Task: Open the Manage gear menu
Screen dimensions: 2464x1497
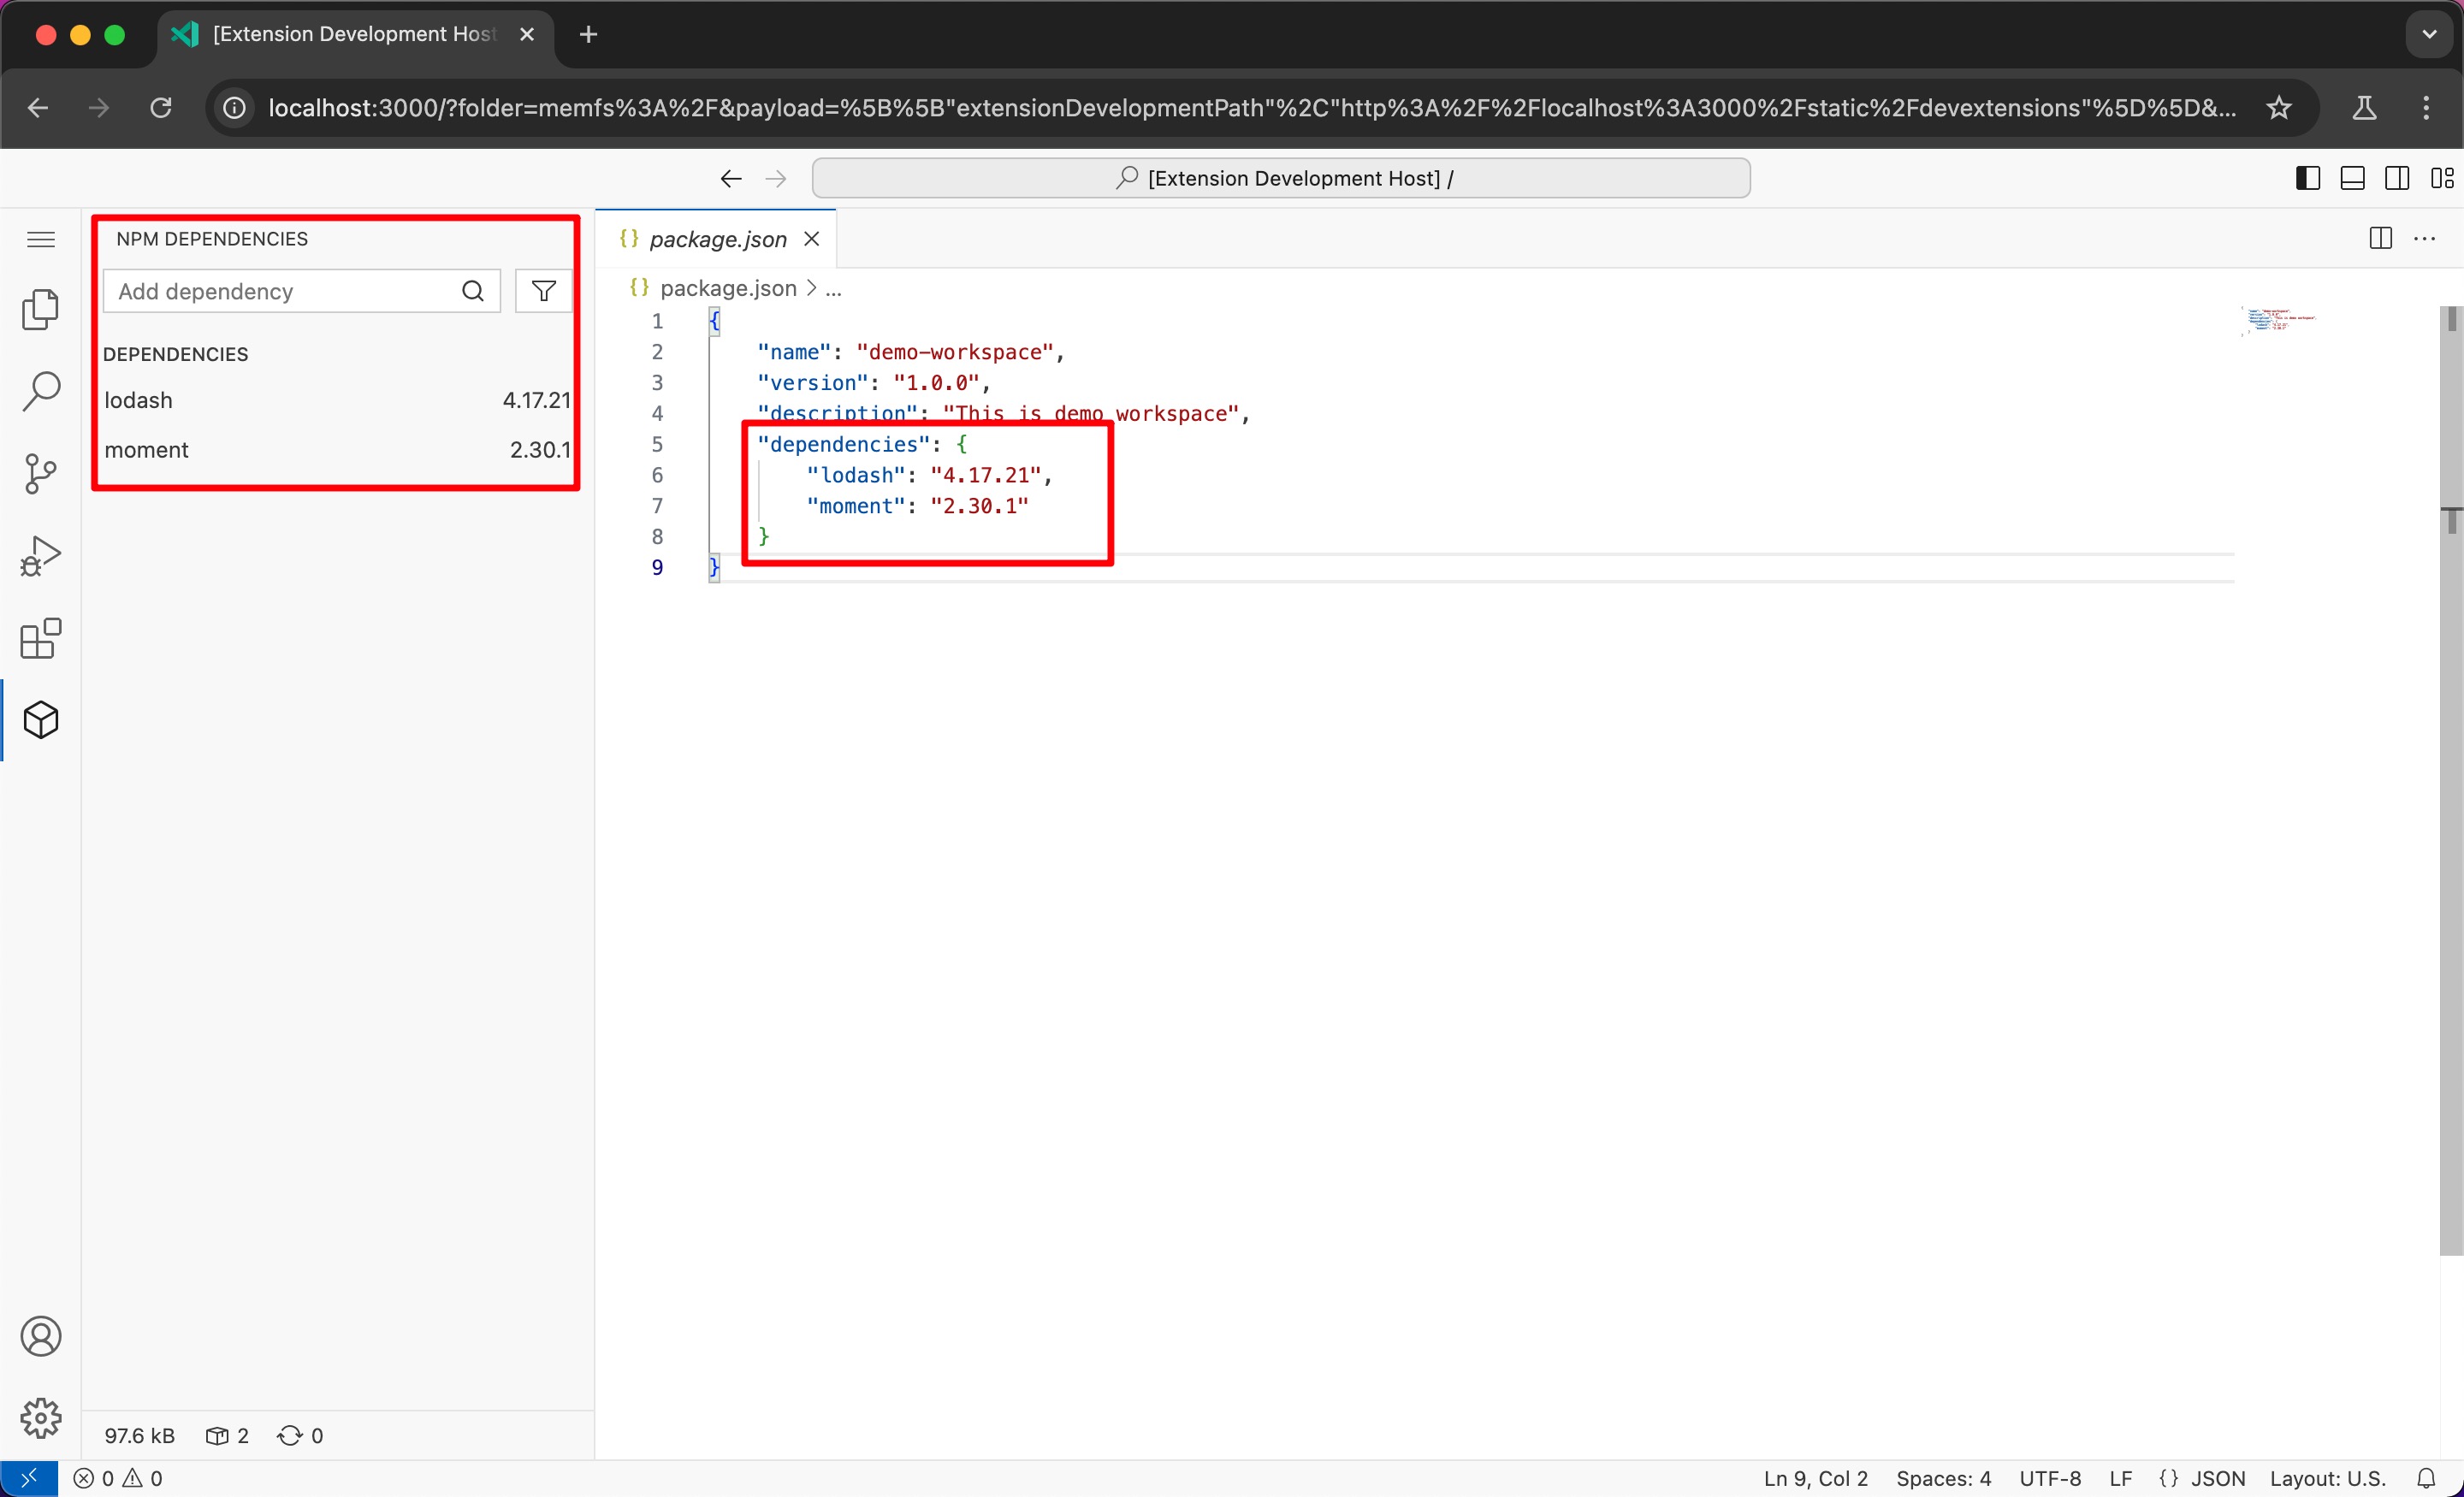Action: (41, 1418)
